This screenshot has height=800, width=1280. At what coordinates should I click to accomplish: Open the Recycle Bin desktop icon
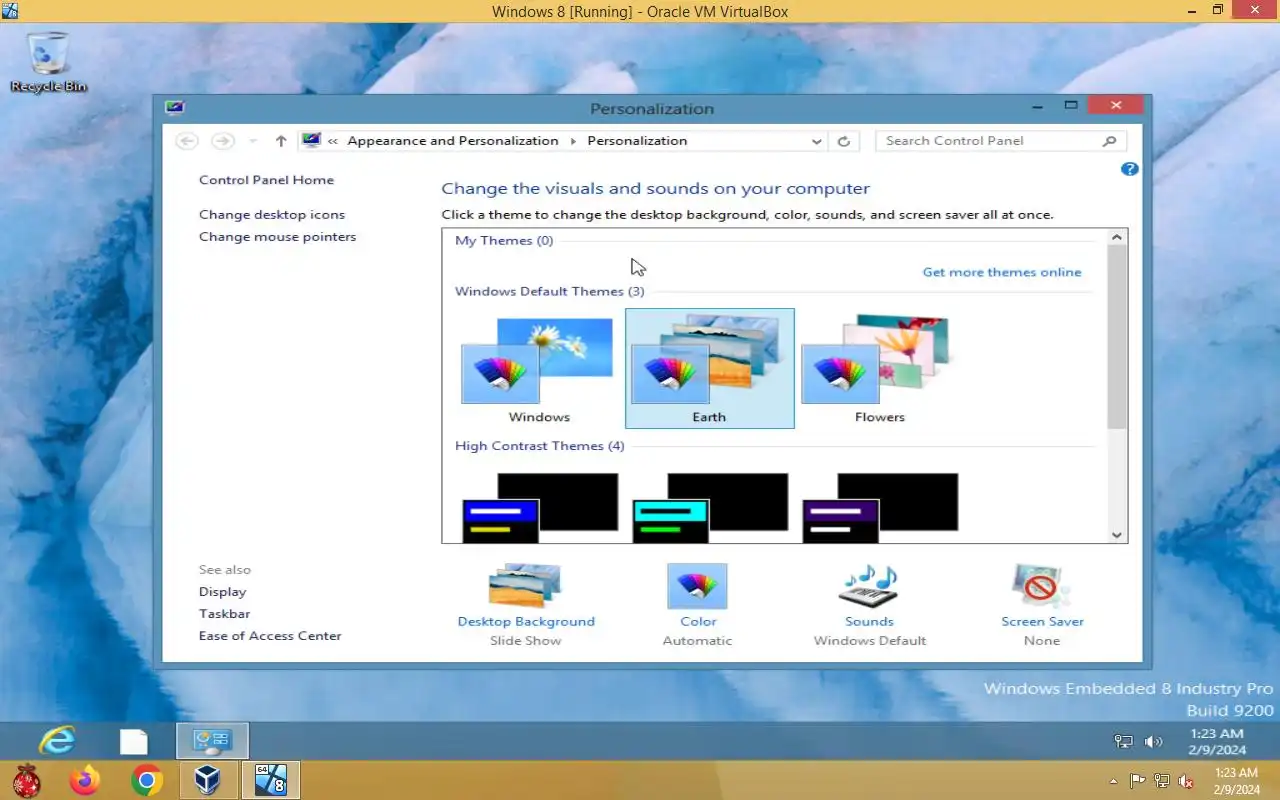49,61
